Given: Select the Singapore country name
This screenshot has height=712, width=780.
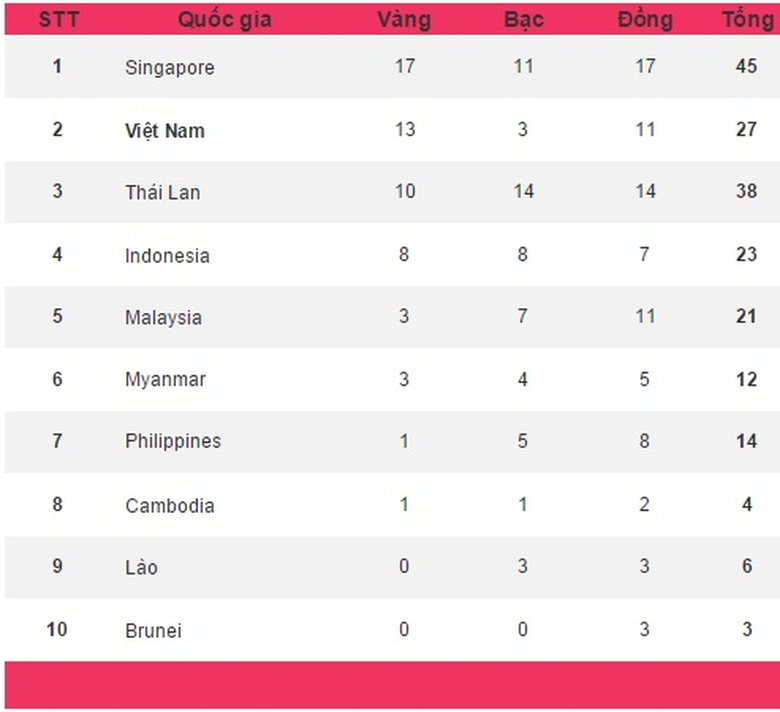Looking at the screenshot, I should pyautogui.click(x=170, y=67).
